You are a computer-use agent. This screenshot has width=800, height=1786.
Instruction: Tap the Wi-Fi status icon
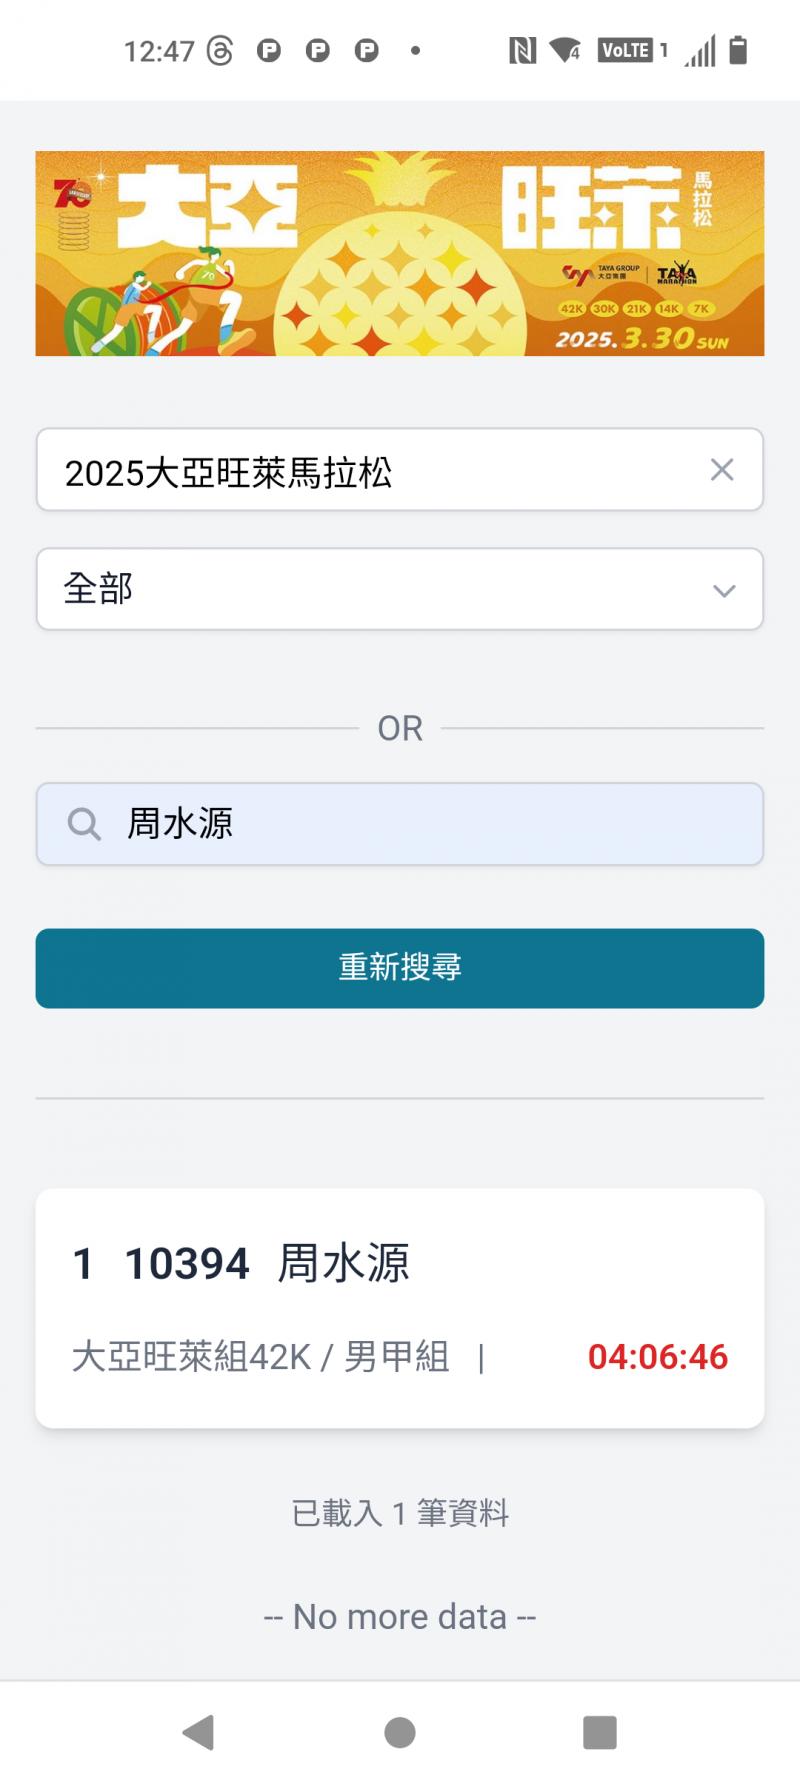(x=565, y=50)
